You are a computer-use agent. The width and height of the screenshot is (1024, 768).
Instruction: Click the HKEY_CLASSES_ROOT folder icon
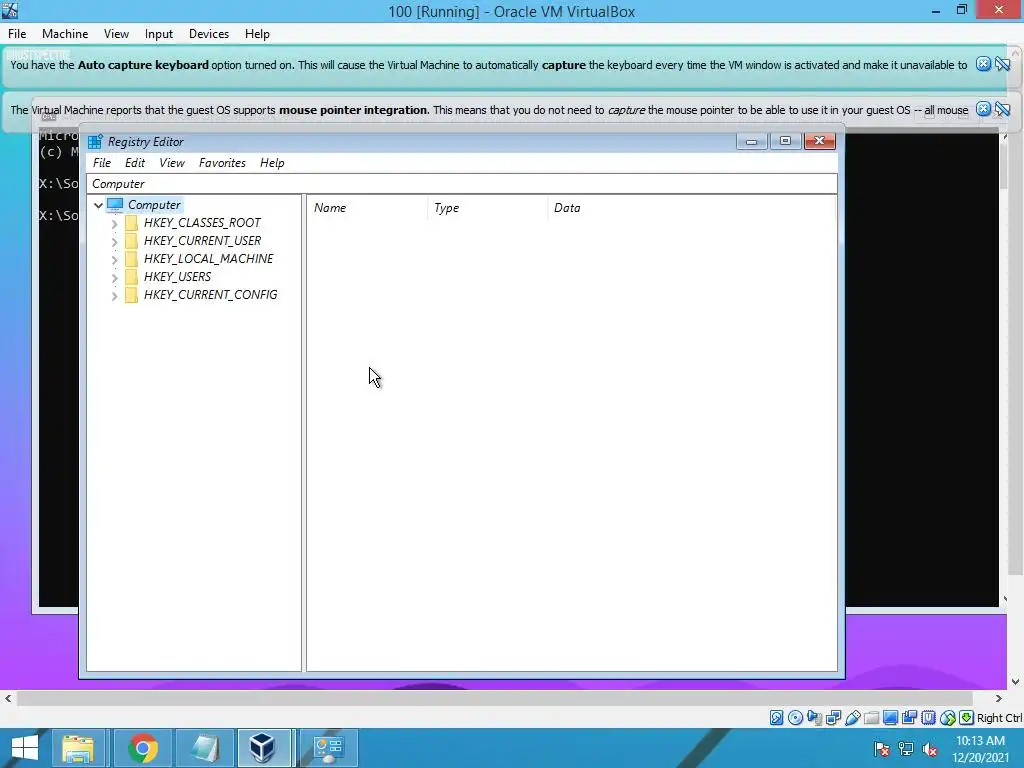[131, 223]
